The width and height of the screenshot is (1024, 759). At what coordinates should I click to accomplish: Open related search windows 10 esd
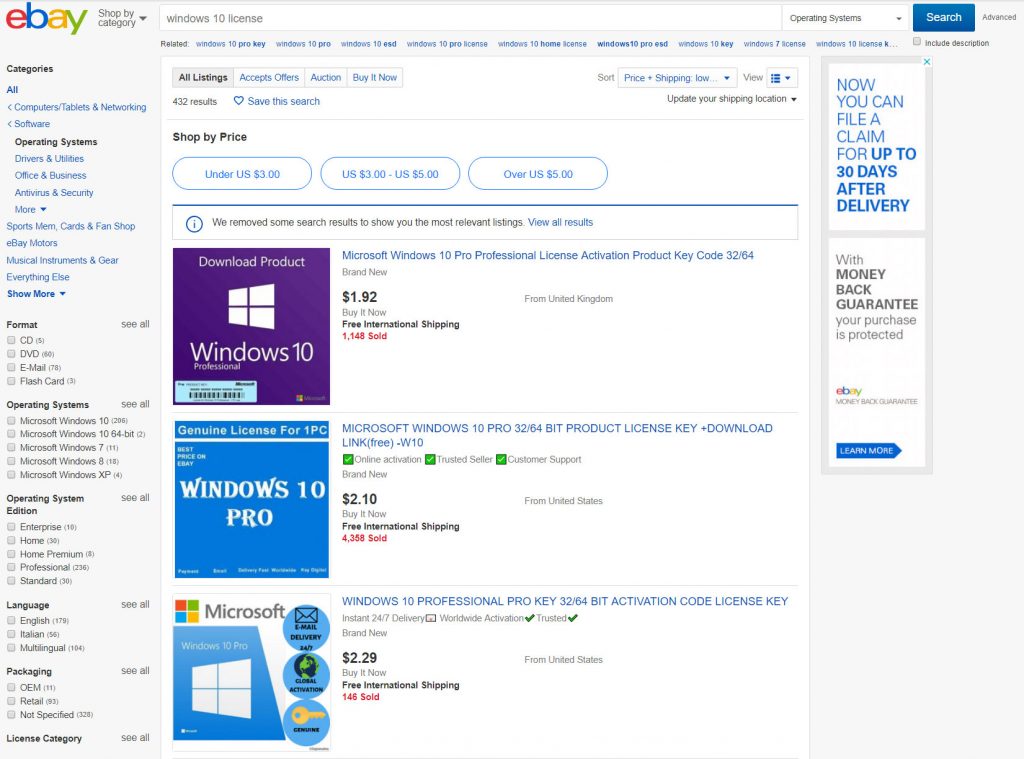pos(368,44)
